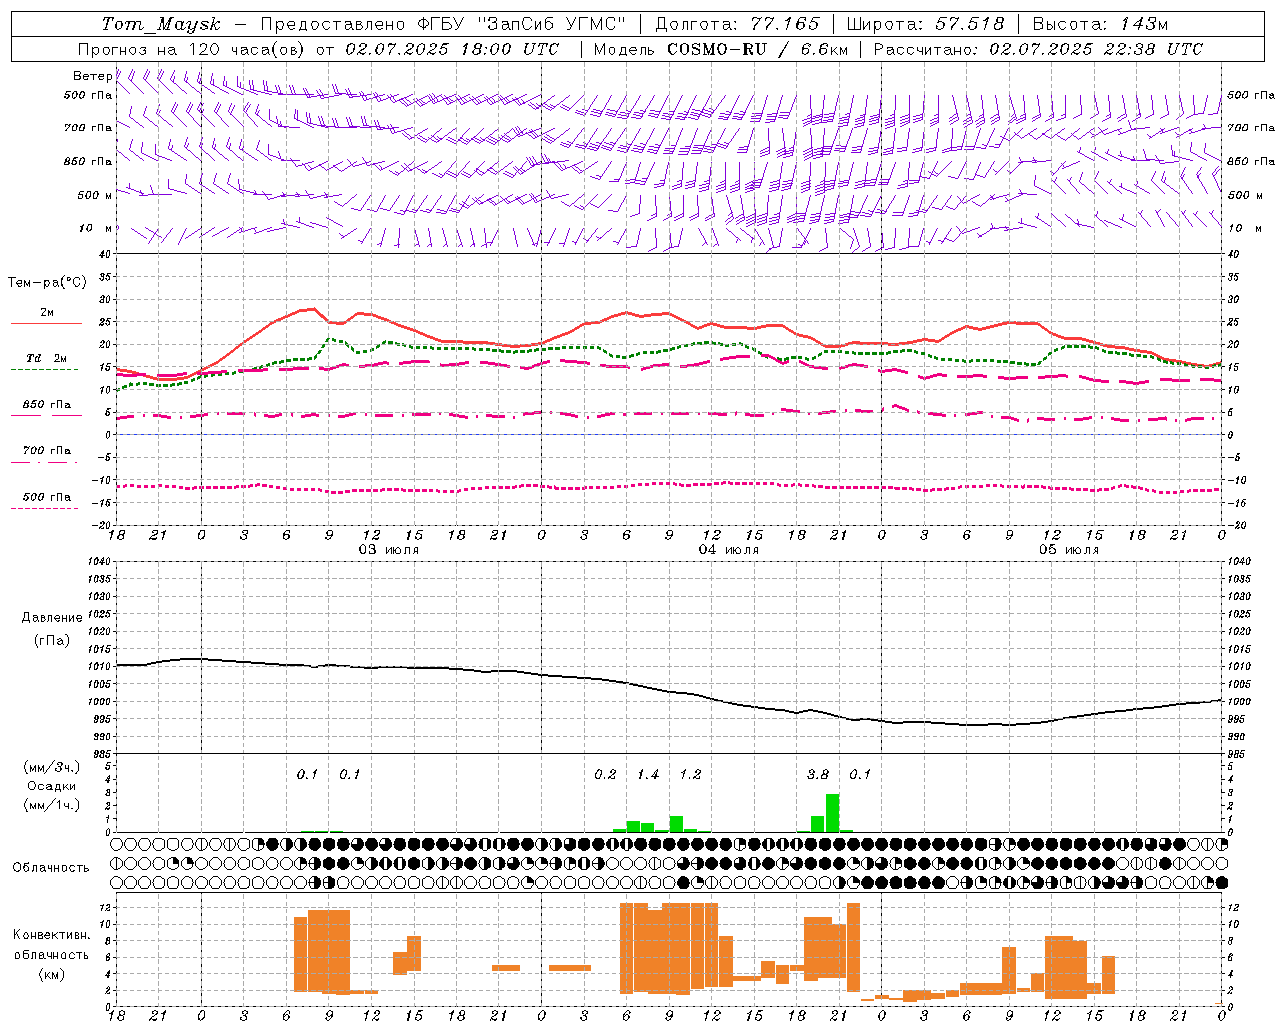Screen dimensions: 1280x1024
Task: Select the 'ЗапСиб УГМС' provider text
Action: pos(550,24)
